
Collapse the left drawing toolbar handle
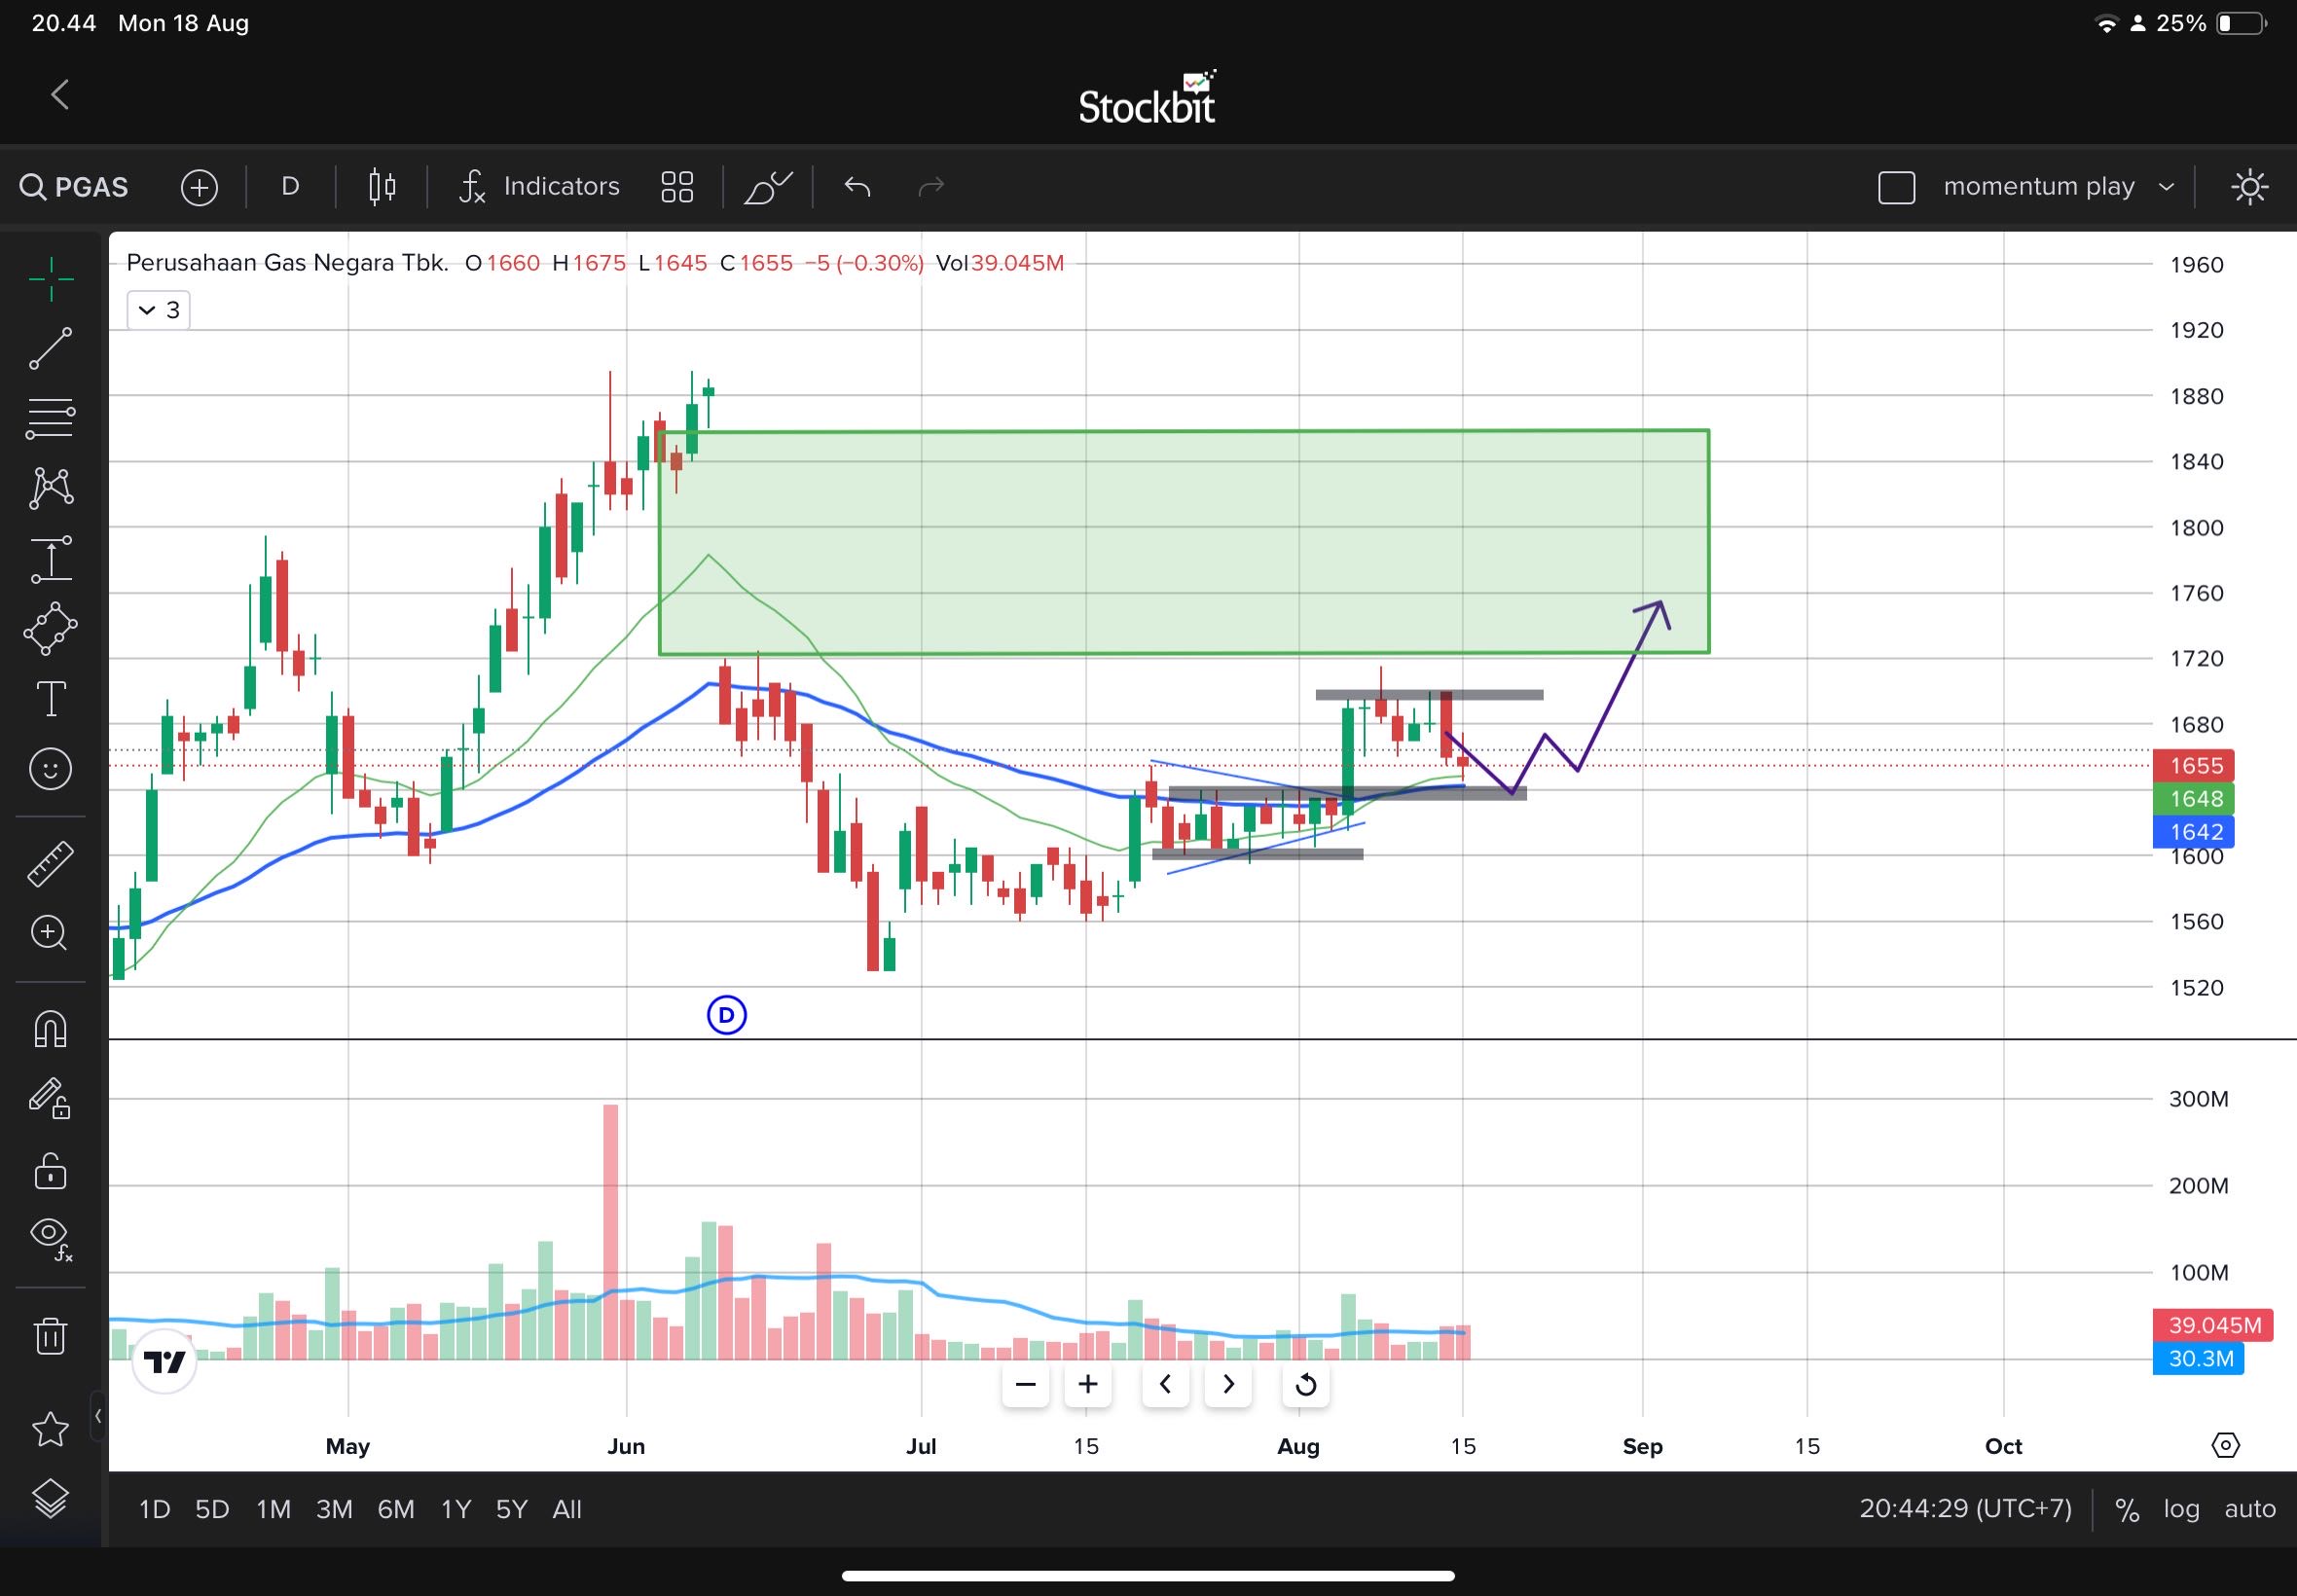[98, 1416]
